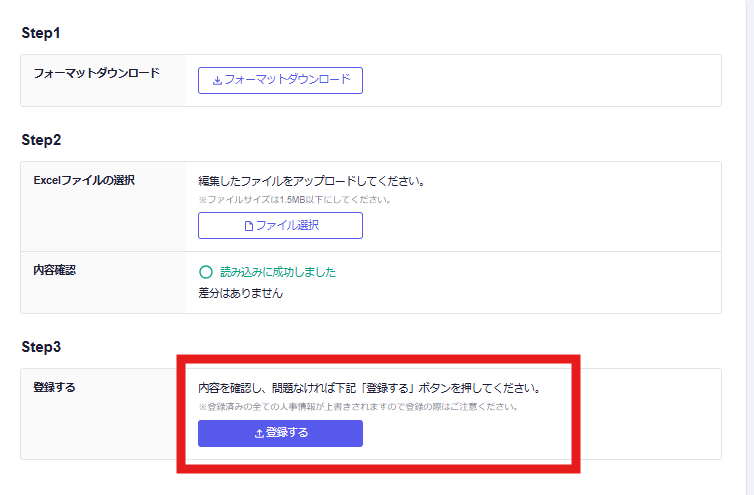Click the 編集したファイルをアップロード instruction text
Viewport: 754px width, 495px height.
(x=312, y=182)
